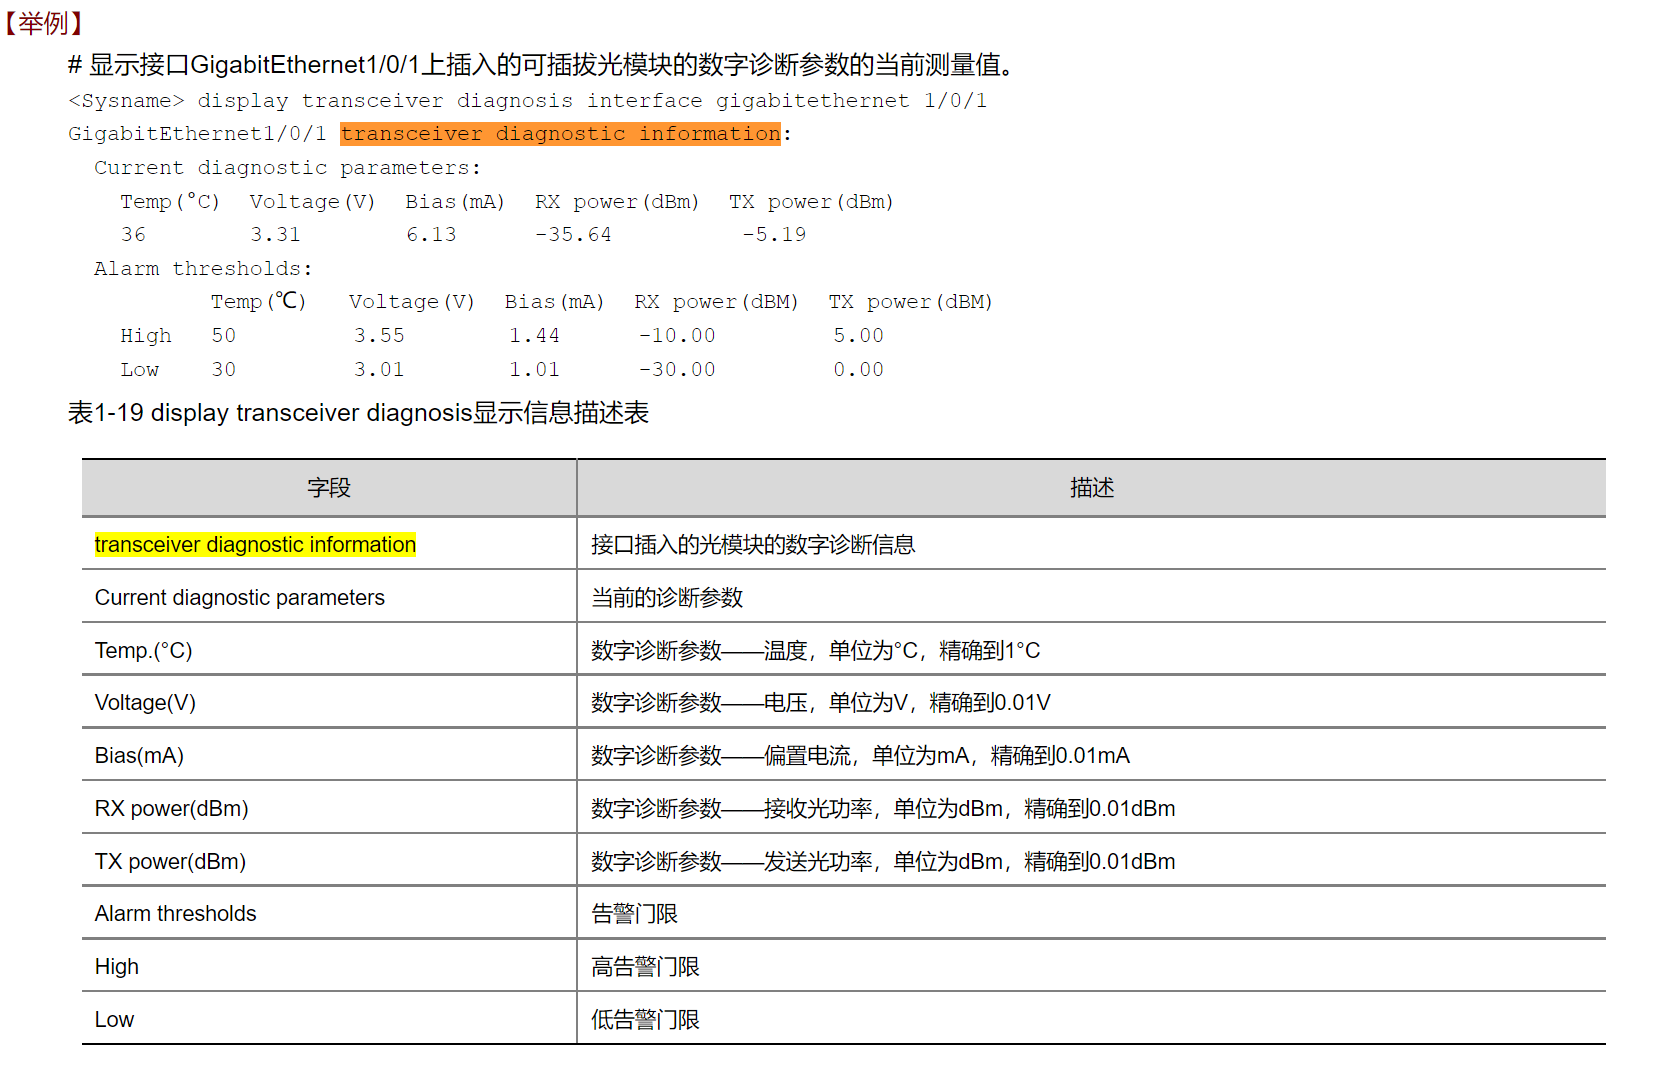This screenshot has width=1654, height=1084.
Task: Click the Low TX power threshold 0.00
Action: [x=859, y=370]
